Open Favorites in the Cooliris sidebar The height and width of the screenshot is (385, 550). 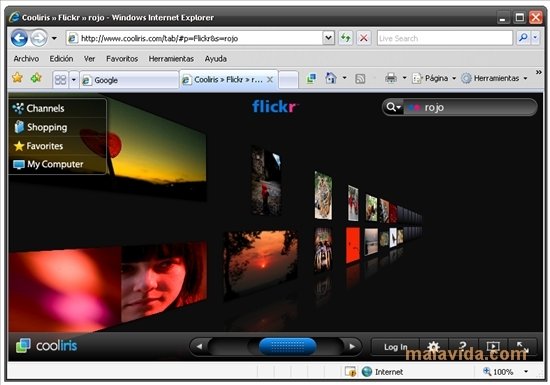tap(57, 146)
